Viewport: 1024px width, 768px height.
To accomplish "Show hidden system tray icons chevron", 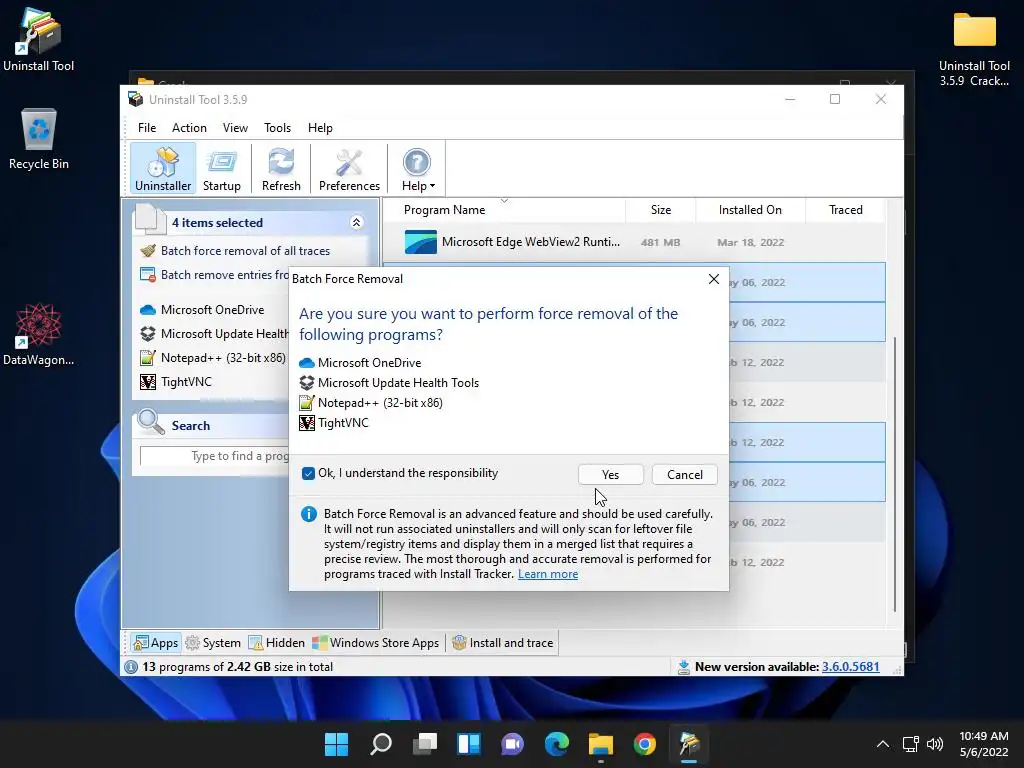I will [x=882, y=744].
